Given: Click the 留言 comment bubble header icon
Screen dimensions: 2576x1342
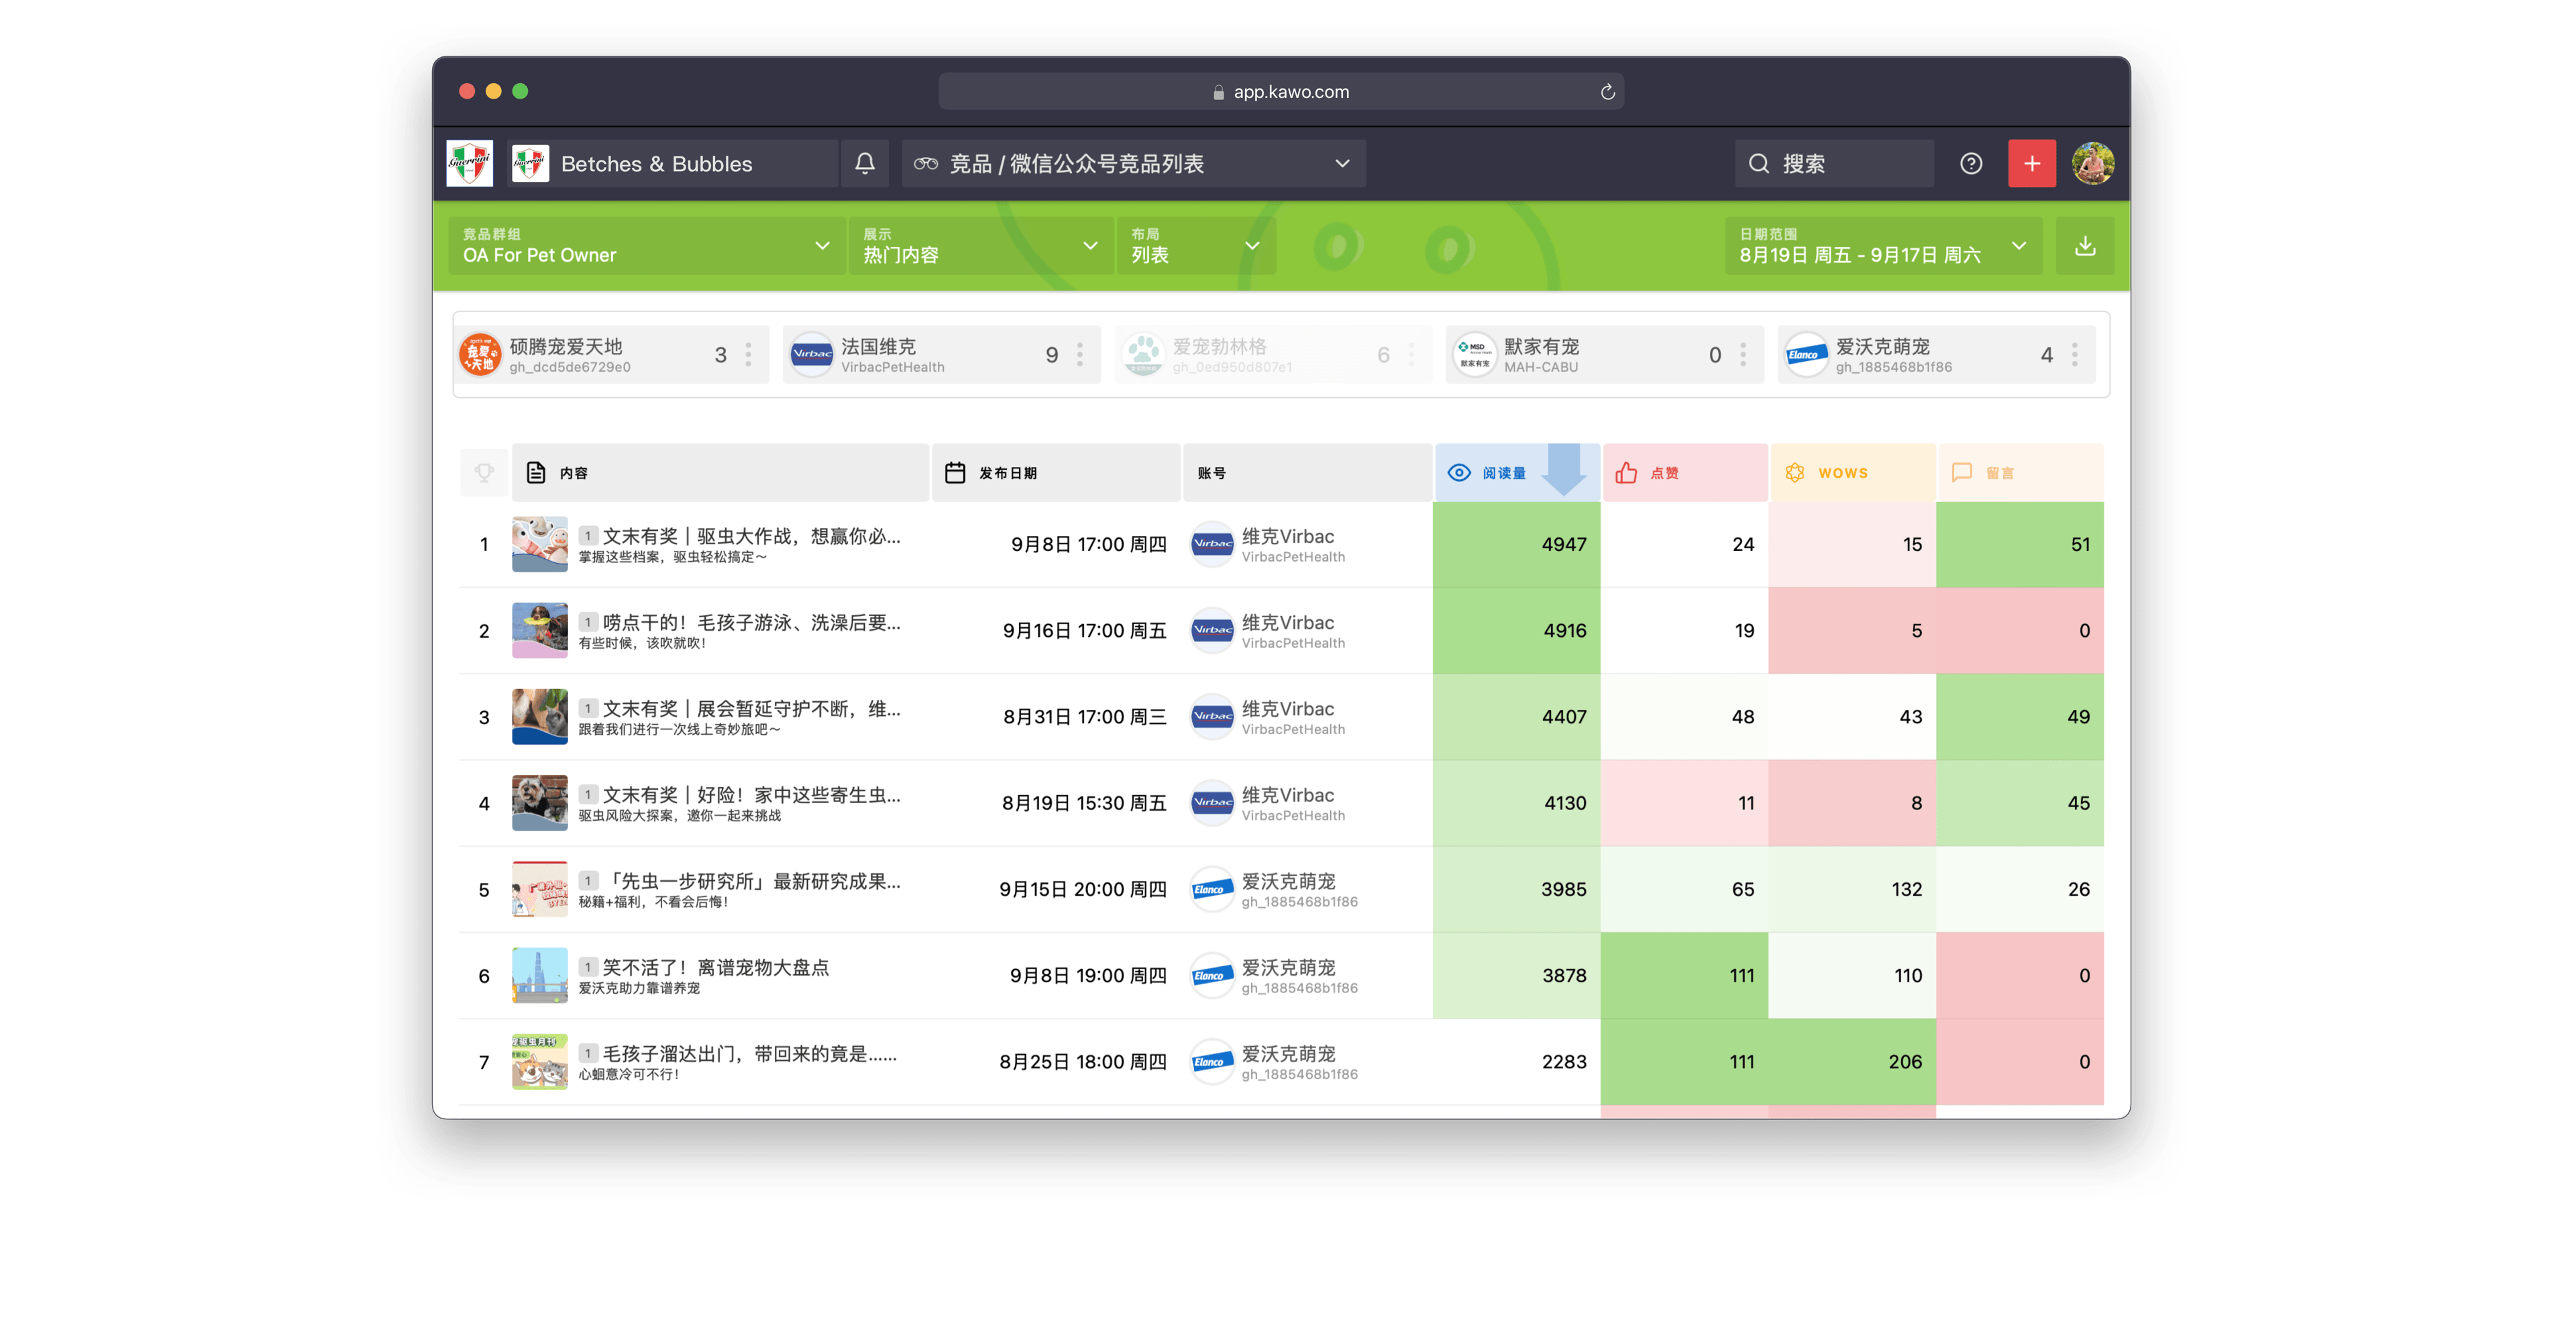Looking at the screenshot, I should pyautogui.click(x=1962, y=472).
